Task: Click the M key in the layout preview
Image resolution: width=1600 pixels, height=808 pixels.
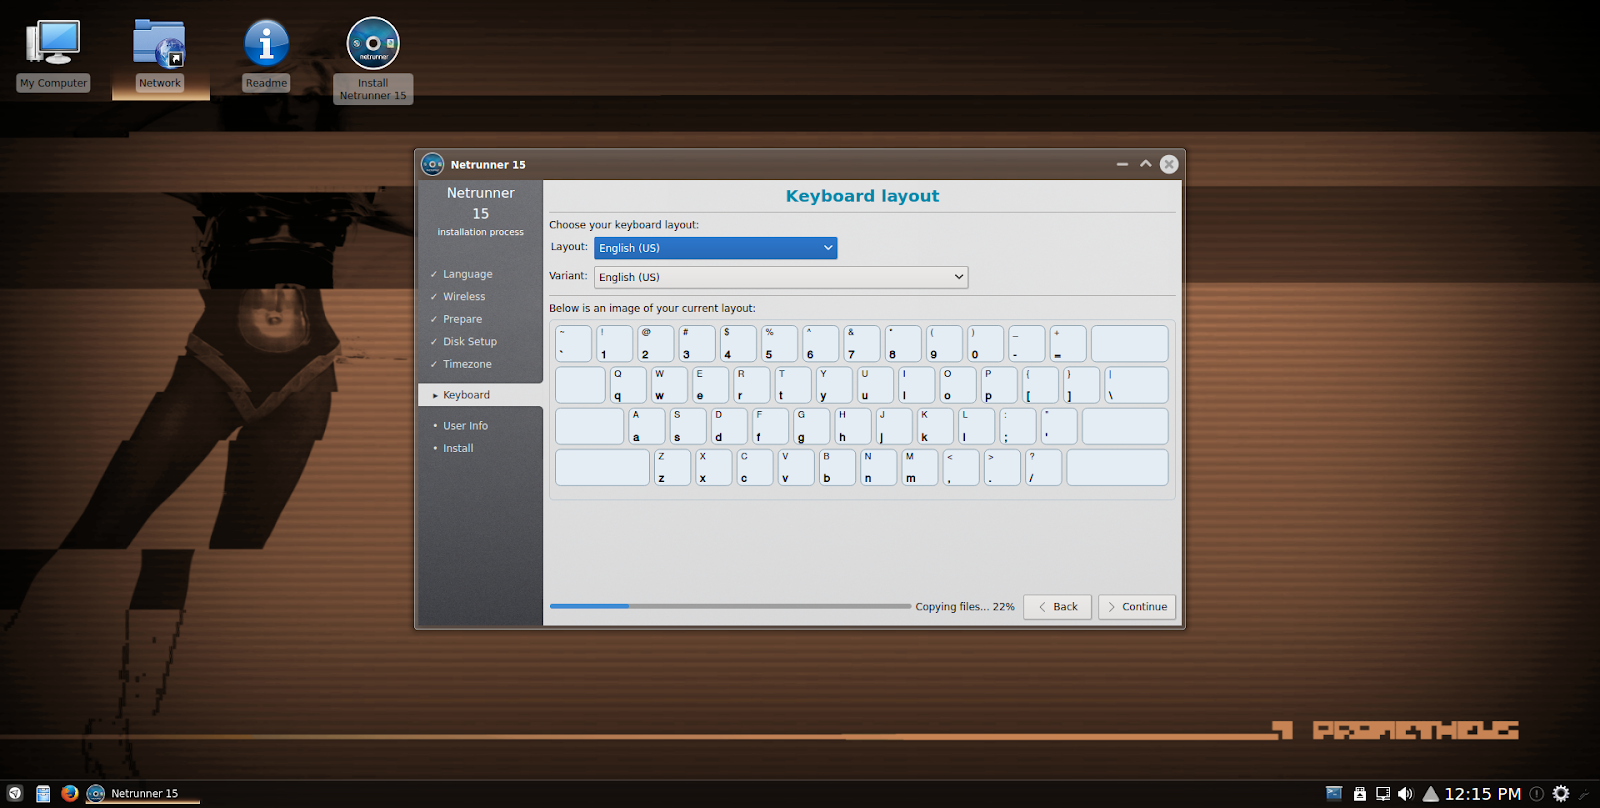Action: [920, 467]
